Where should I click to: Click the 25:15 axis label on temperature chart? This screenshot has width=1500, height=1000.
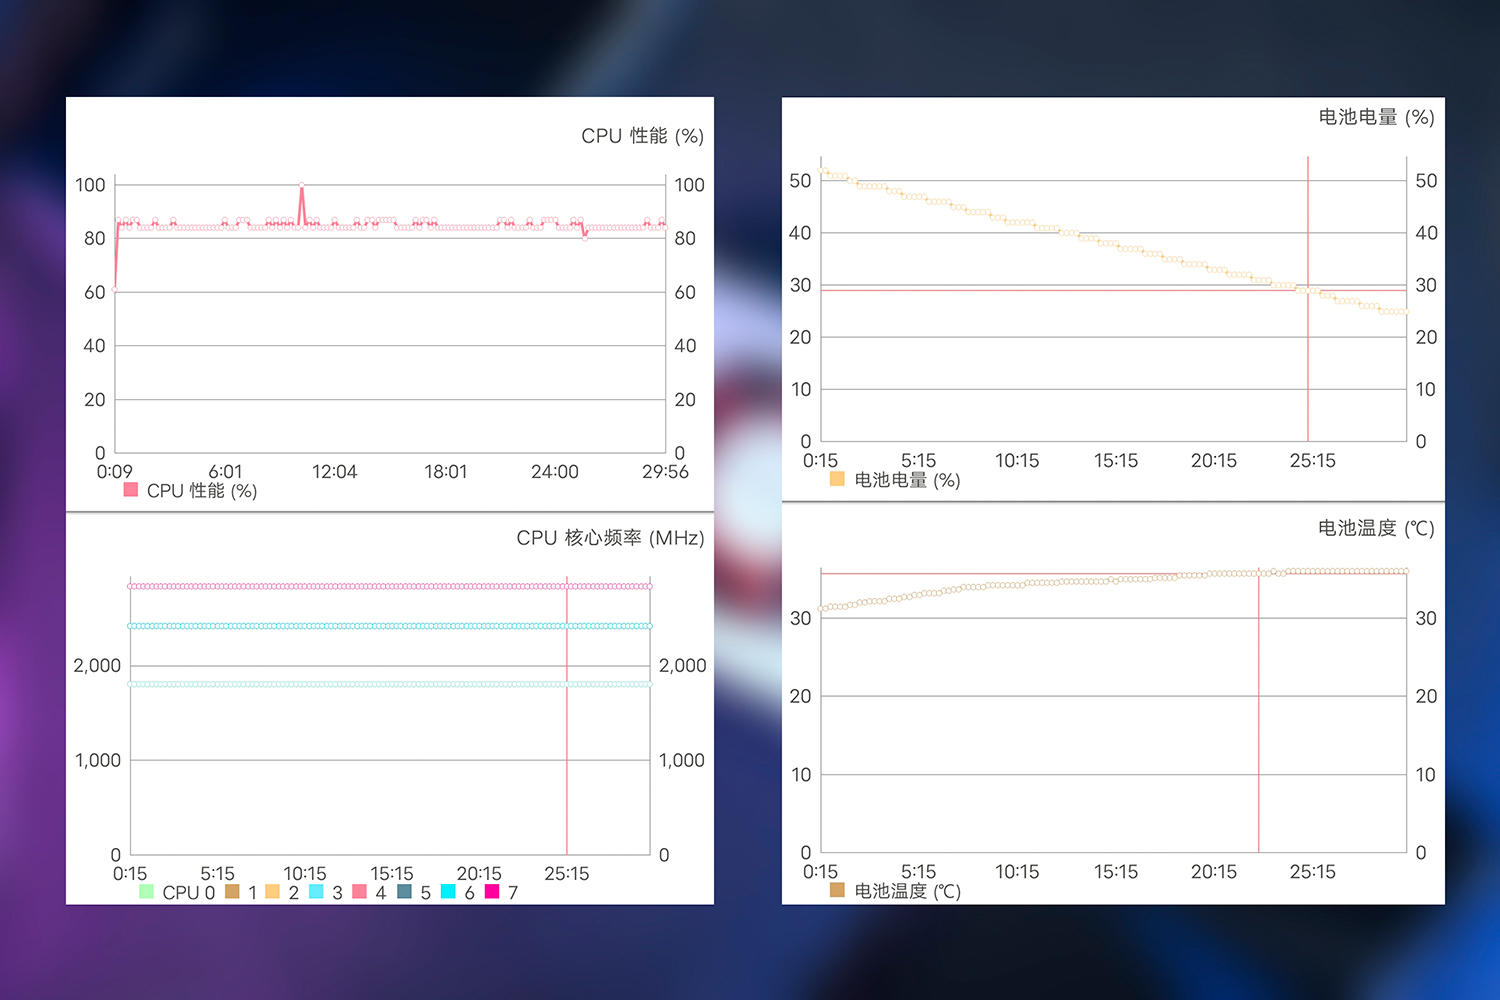1313,871
